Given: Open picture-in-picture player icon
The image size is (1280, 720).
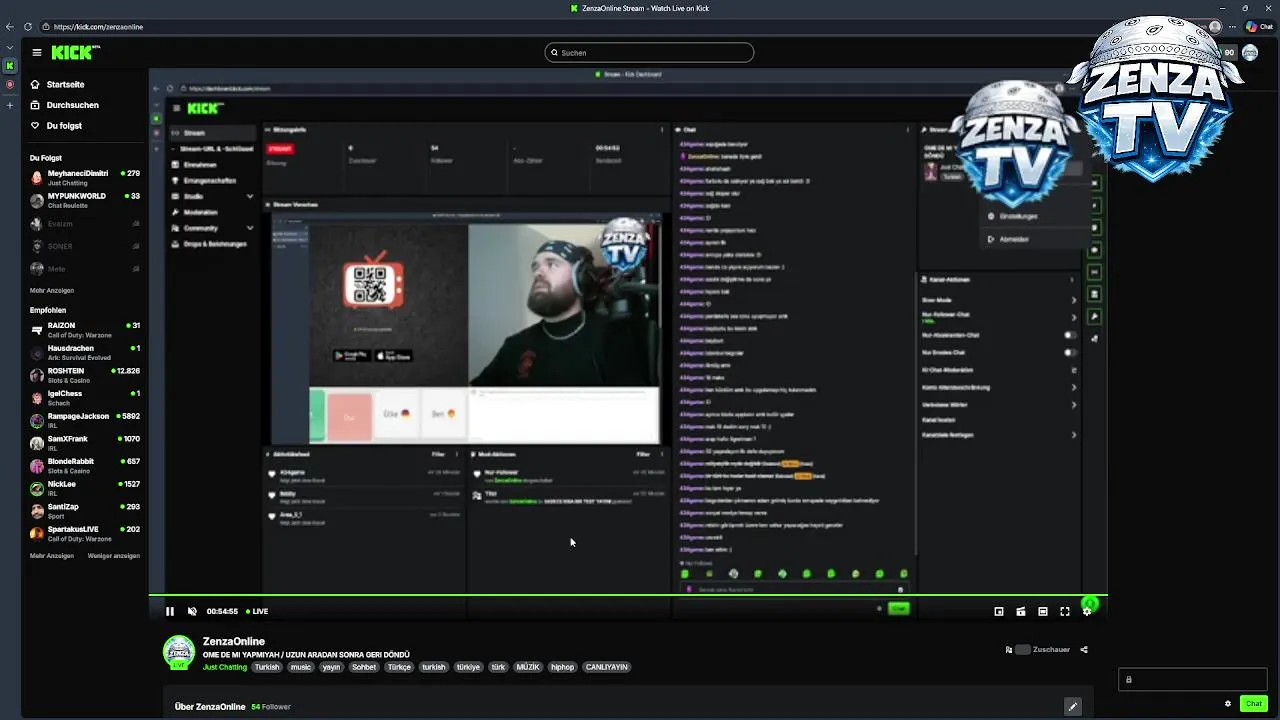Looking at the screenshot, I should point(999,611).
